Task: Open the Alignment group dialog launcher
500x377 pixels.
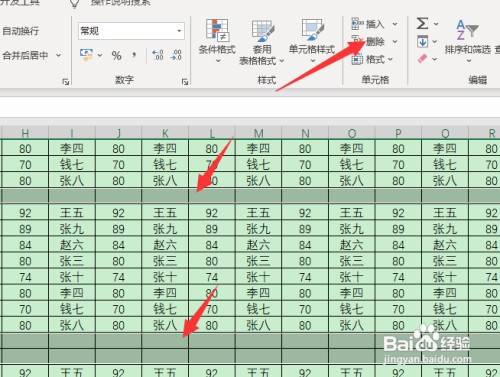Action: (x=66, y=81)
